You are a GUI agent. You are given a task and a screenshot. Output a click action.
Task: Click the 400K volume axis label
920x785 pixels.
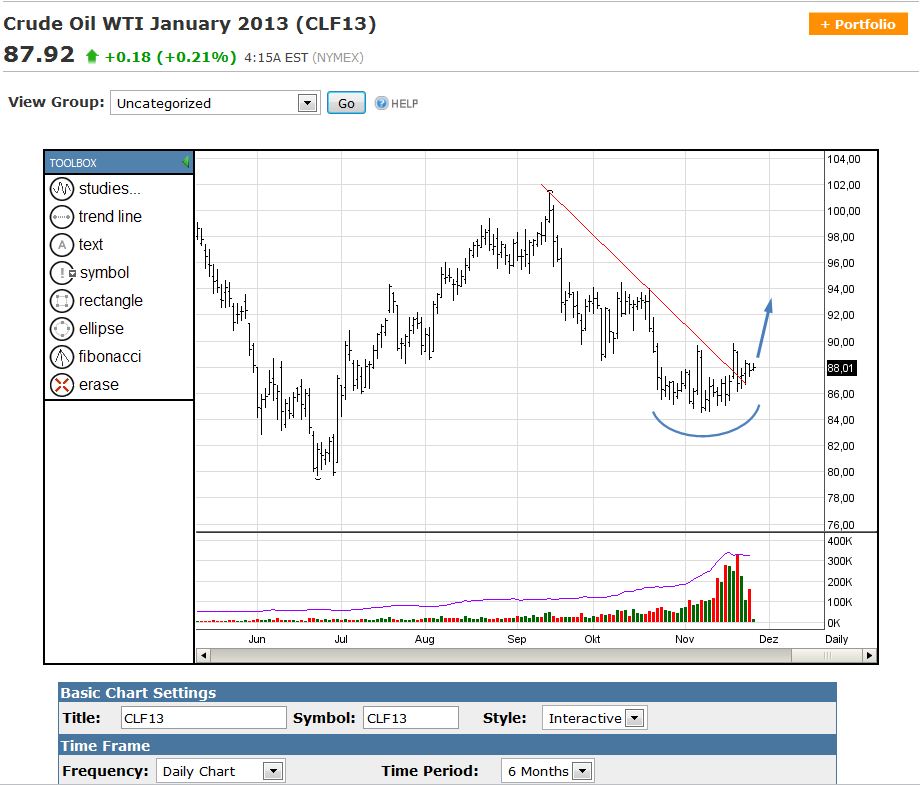(839, 542)
